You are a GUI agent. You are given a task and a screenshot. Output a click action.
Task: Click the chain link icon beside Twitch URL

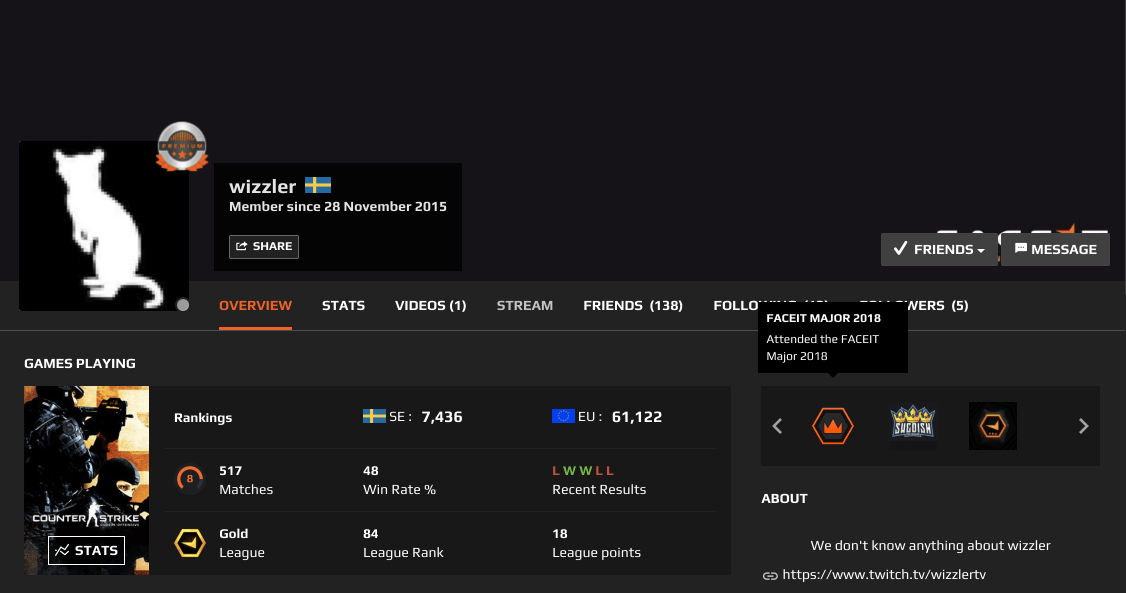click(x=770, y=576)
